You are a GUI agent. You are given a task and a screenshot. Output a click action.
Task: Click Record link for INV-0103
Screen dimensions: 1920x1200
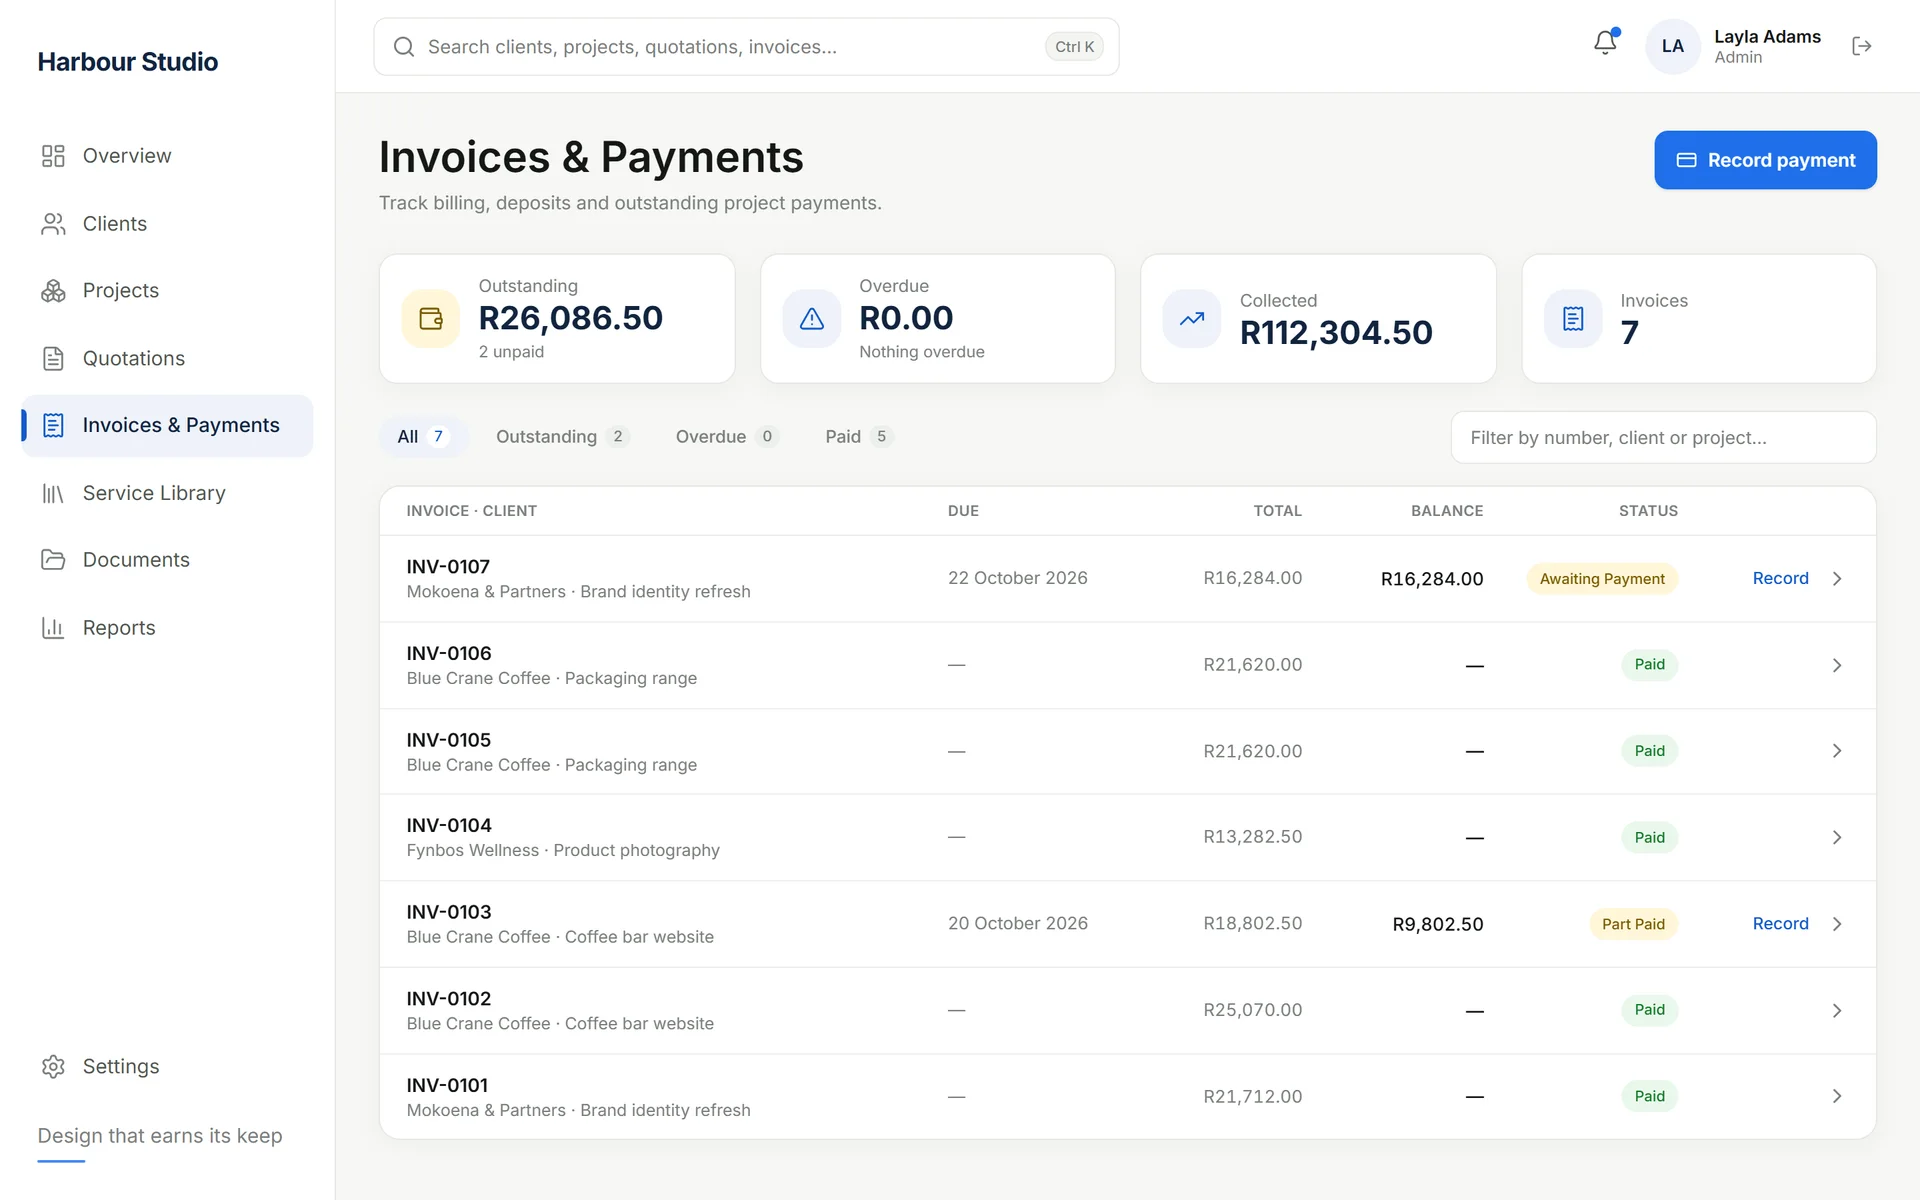(1780, 924)
